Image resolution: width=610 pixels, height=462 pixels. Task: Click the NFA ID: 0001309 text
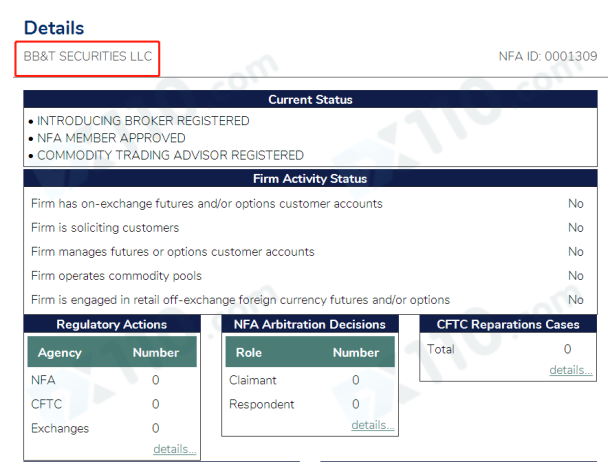[x=548, y=56]
